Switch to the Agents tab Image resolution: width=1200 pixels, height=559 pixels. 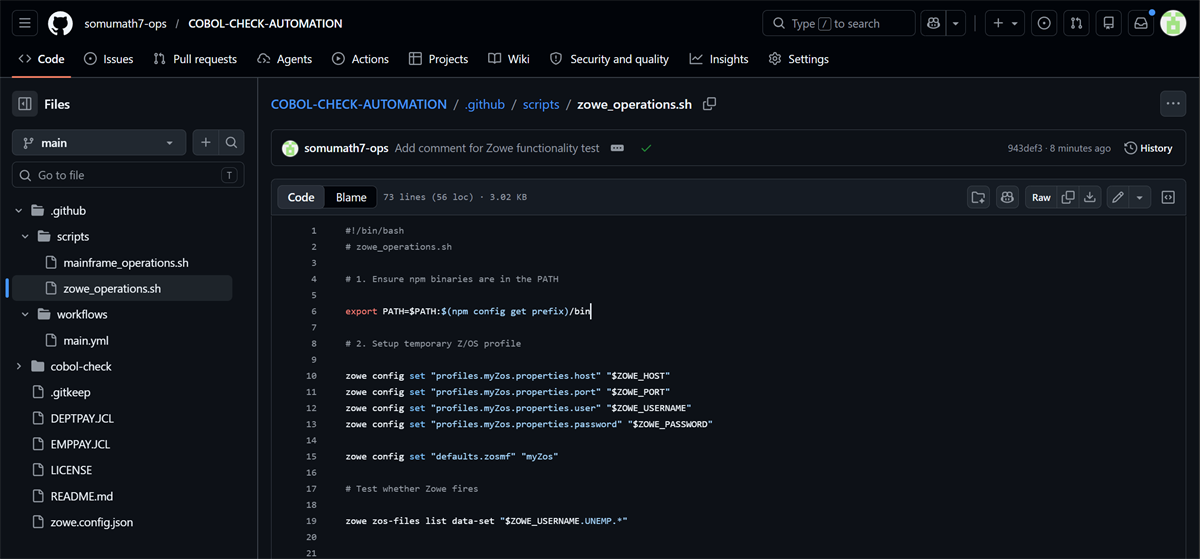284,59
